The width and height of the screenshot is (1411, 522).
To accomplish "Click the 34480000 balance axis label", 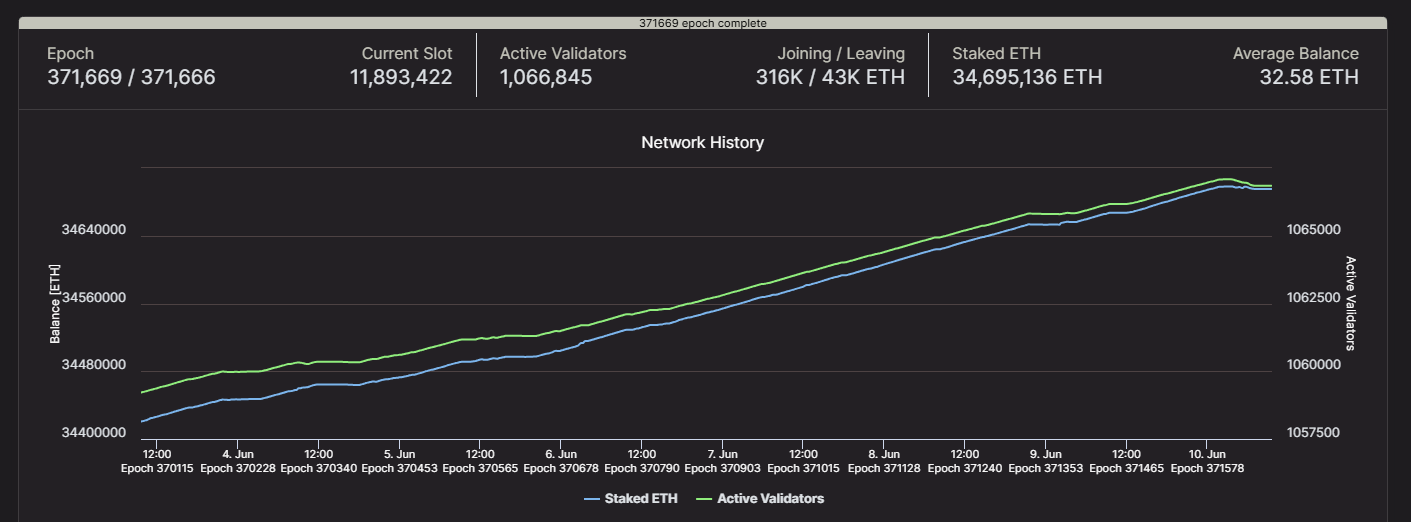I will click(x=94, y=365).
